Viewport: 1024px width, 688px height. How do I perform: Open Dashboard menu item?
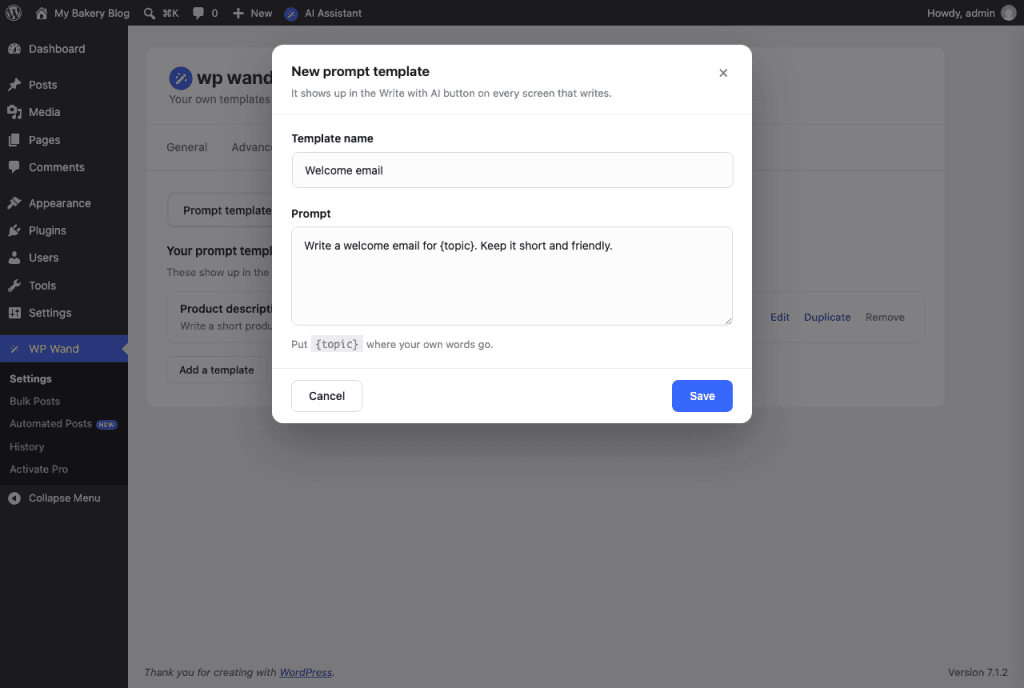[x=64, y=49]
